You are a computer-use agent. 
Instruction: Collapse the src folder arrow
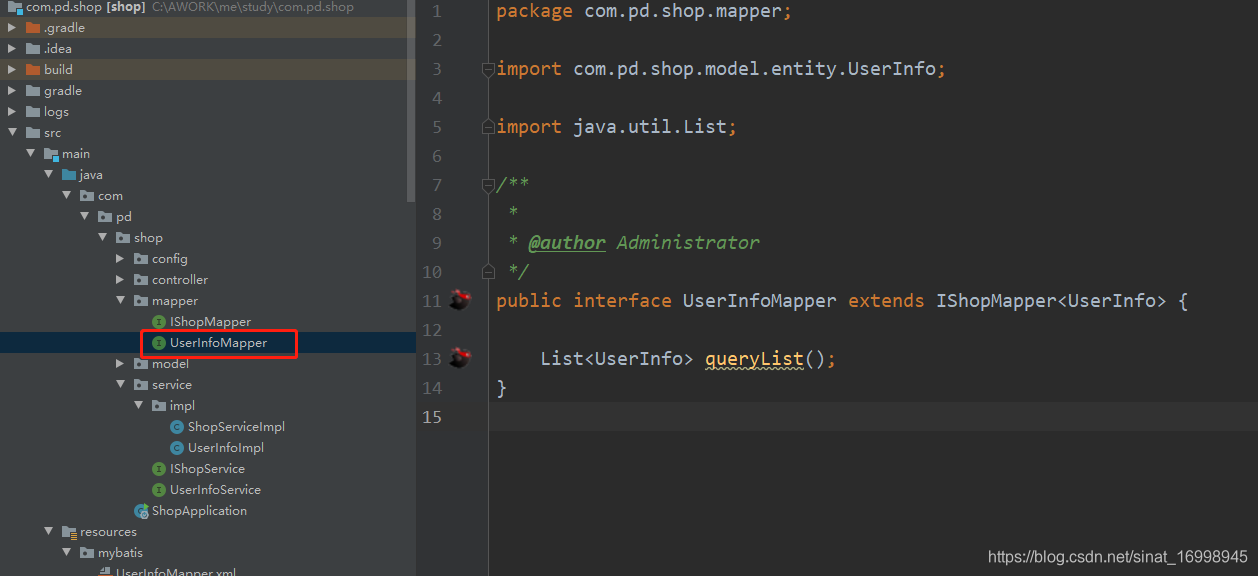click(12, 132)
